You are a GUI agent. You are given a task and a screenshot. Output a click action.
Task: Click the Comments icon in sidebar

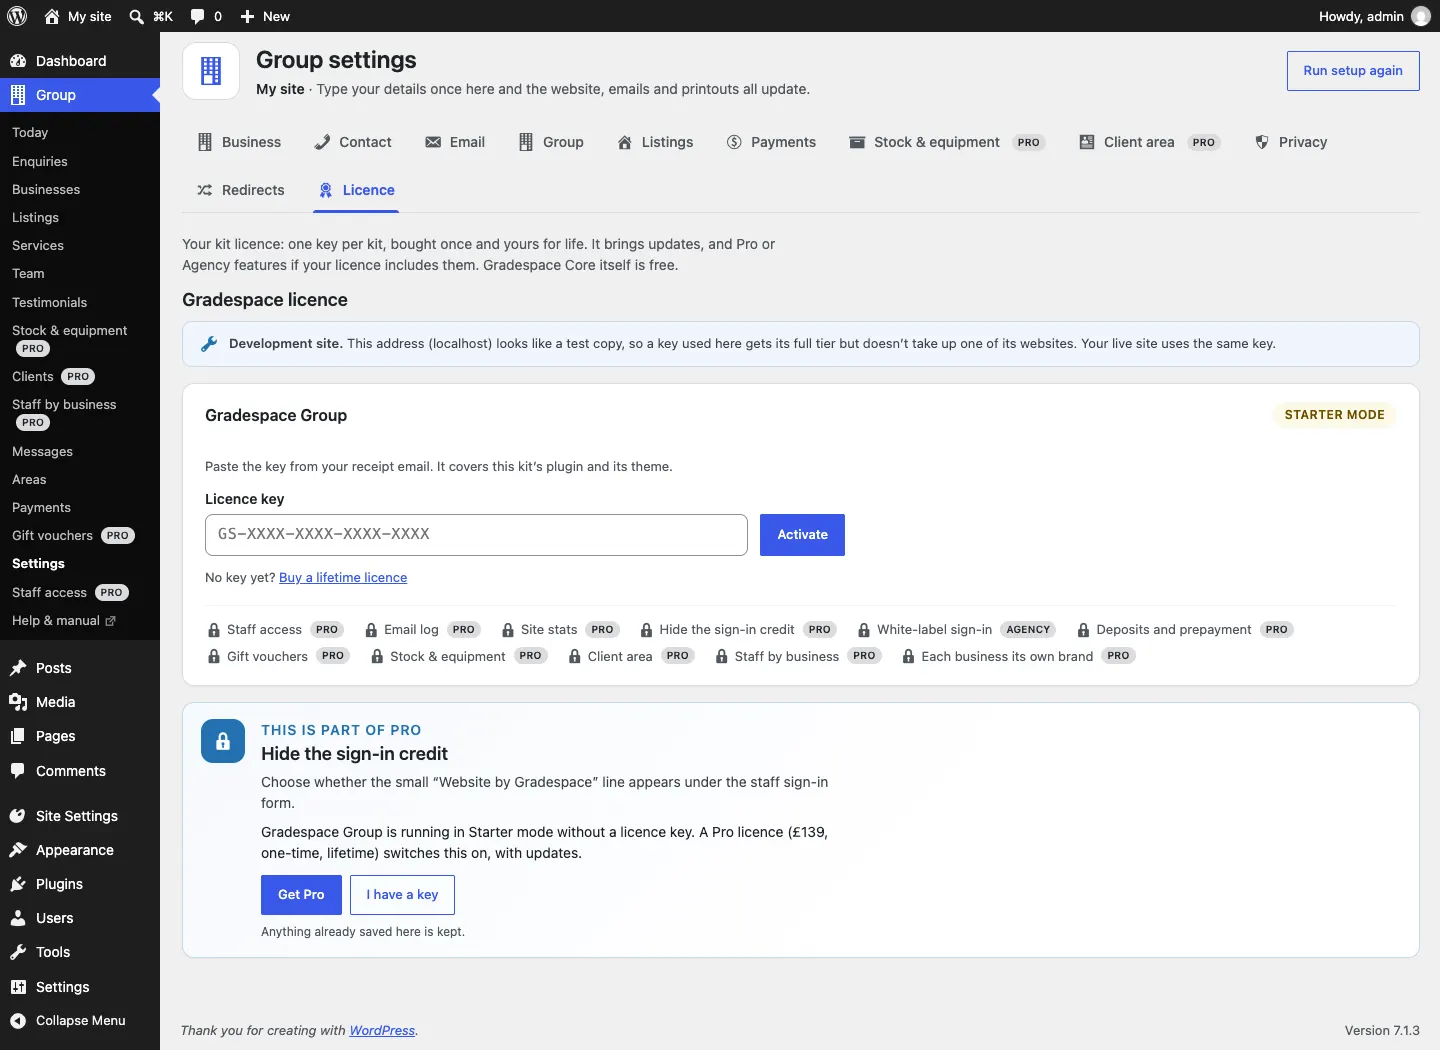click(18, 771)
